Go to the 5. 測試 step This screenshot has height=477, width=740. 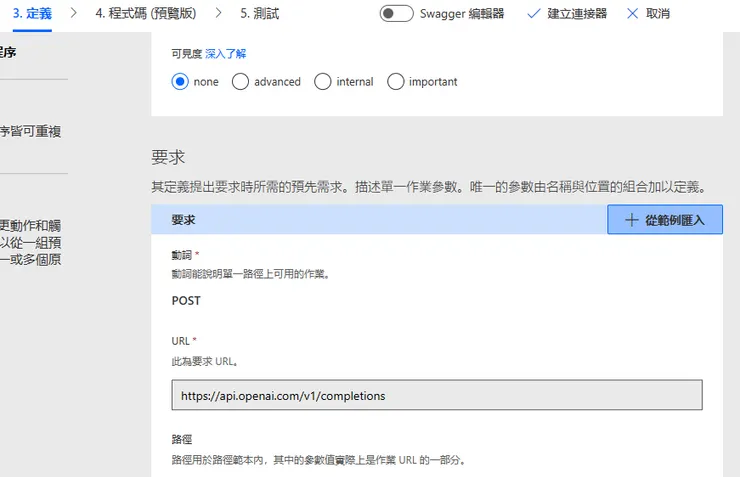(x=260, y=14)
